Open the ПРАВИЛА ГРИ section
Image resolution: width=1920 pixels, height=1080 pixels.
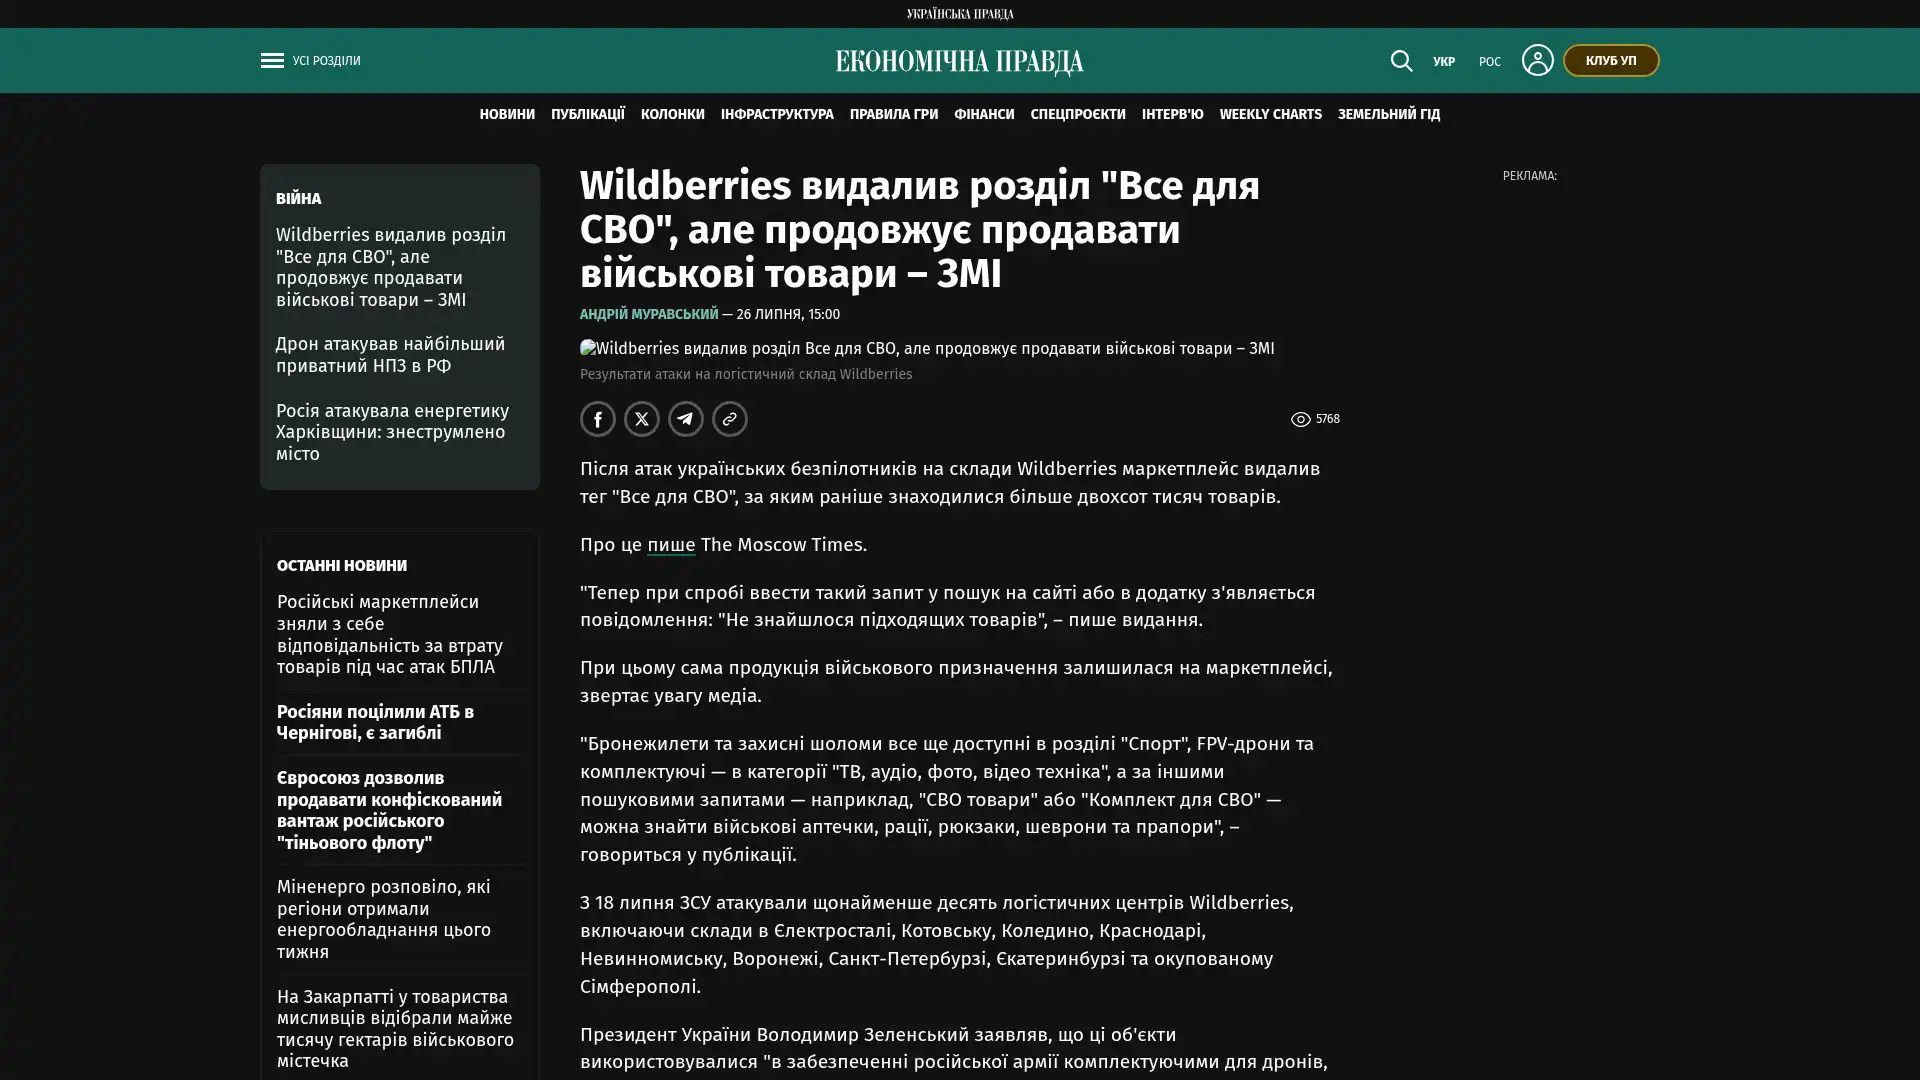tap(894, 114)
